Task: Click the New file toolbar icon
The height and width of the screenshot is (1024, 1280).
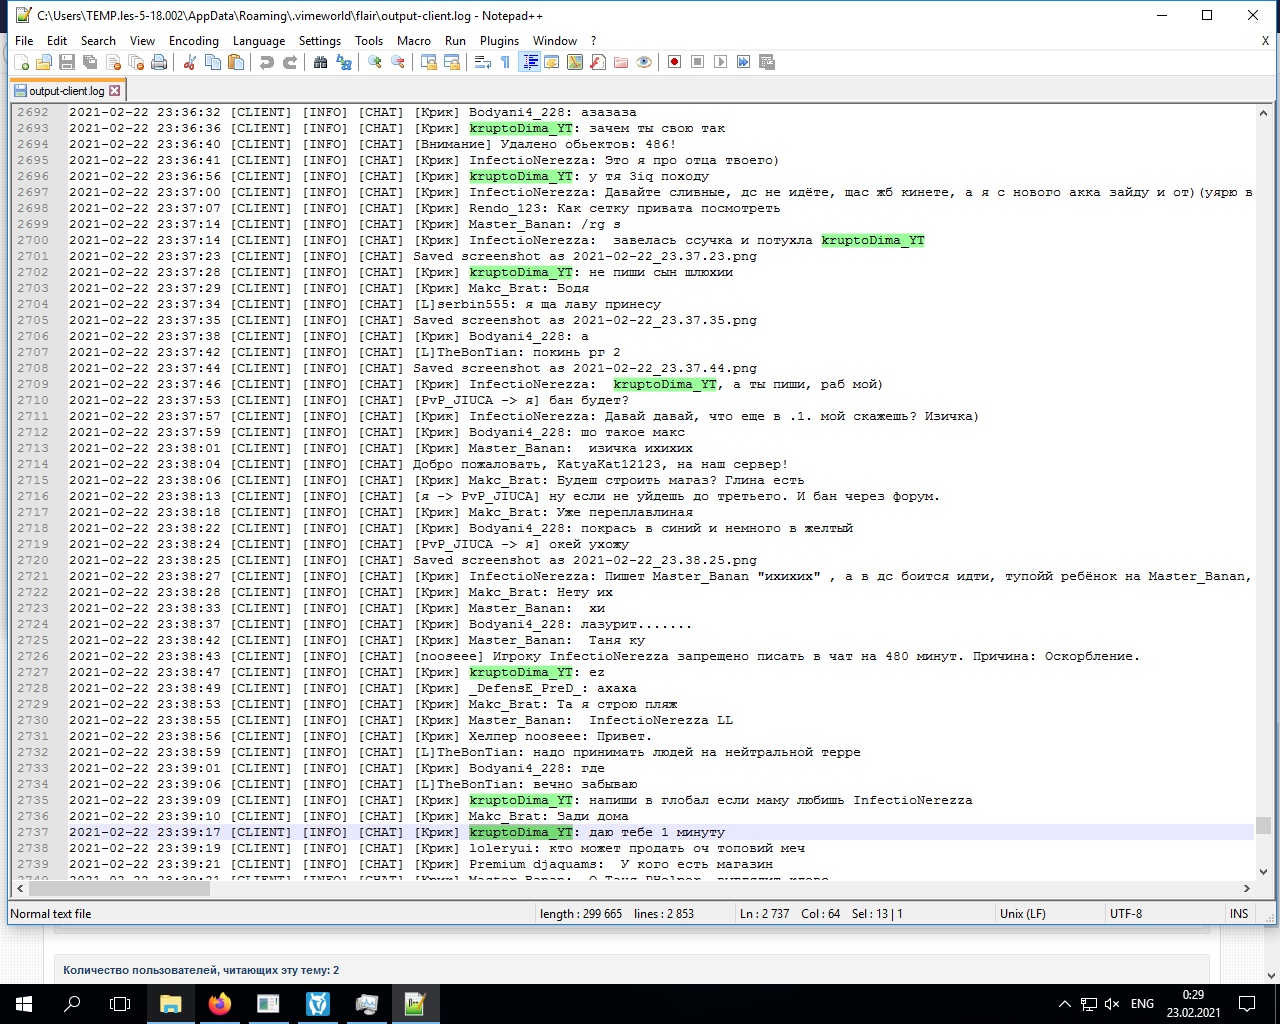Action: pos(21,62)
